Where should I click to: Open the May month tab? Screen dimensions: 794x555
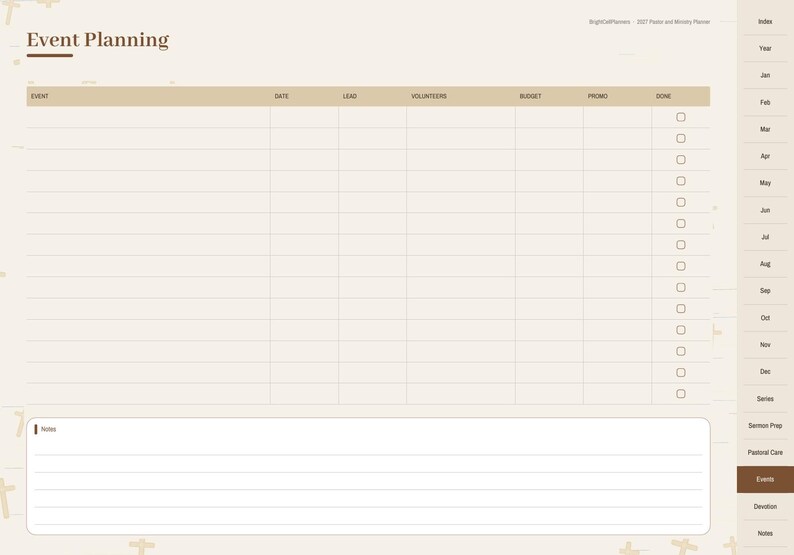point(765,183)
